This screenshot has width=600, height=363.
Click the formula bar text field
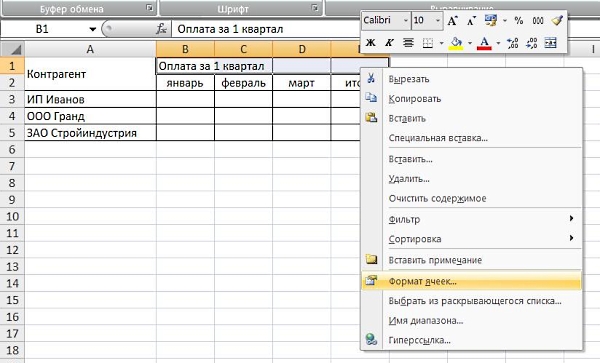coord(266,29)
